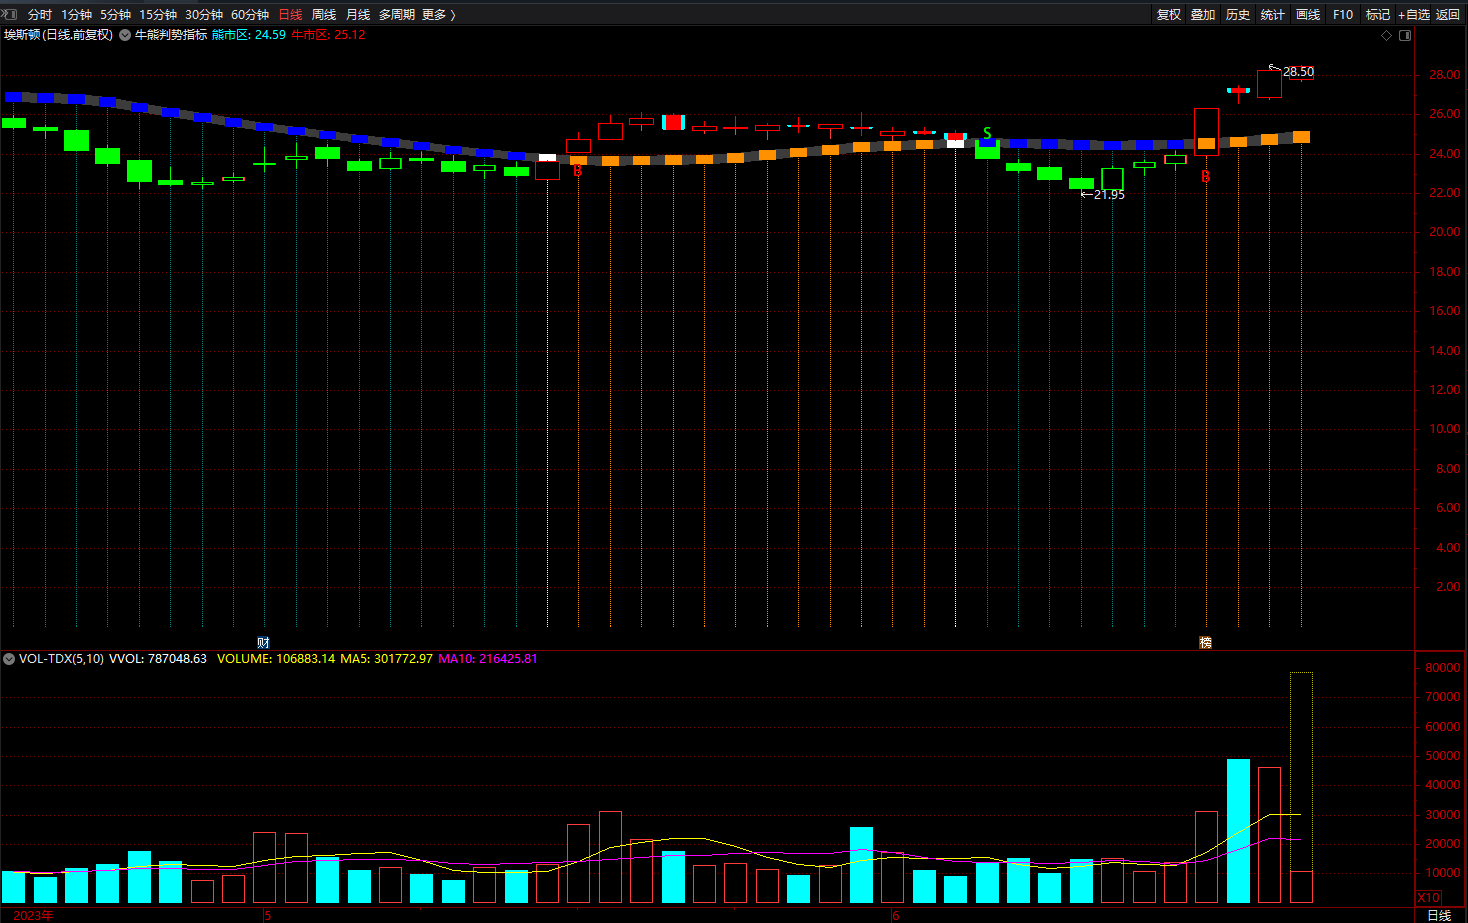Click the 返回 back button
Image resolution: width=1468 pixels, height=923 pixels.
point(1448,14)
